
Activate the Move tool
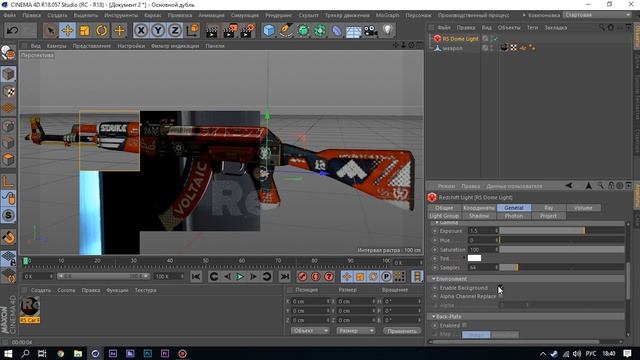pos(68,31)
